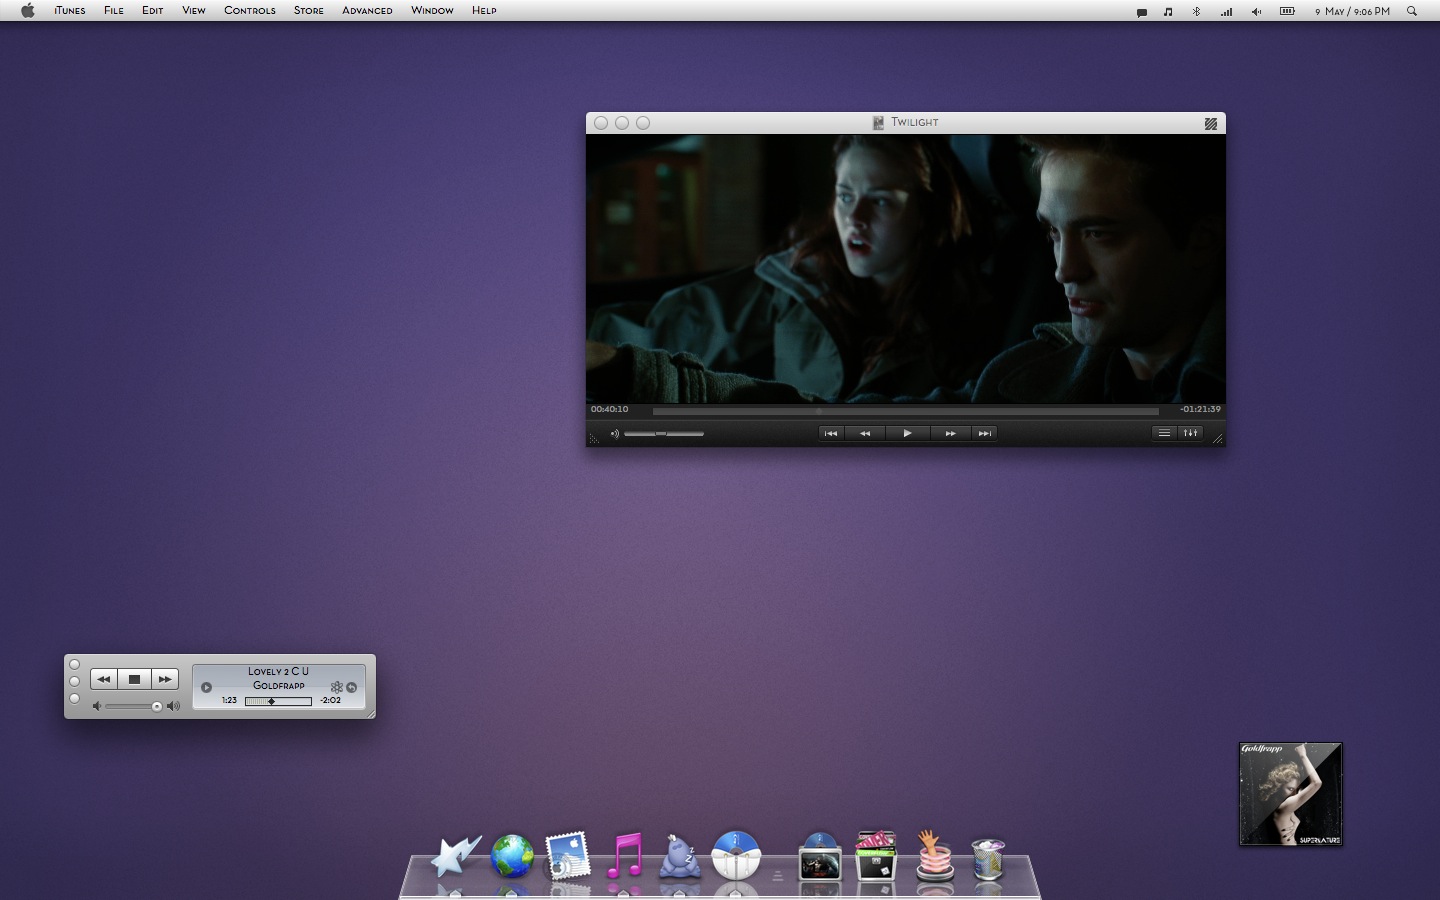Open the volume menu bar icon
The image size is (1440, 900).
[1256, 12]
